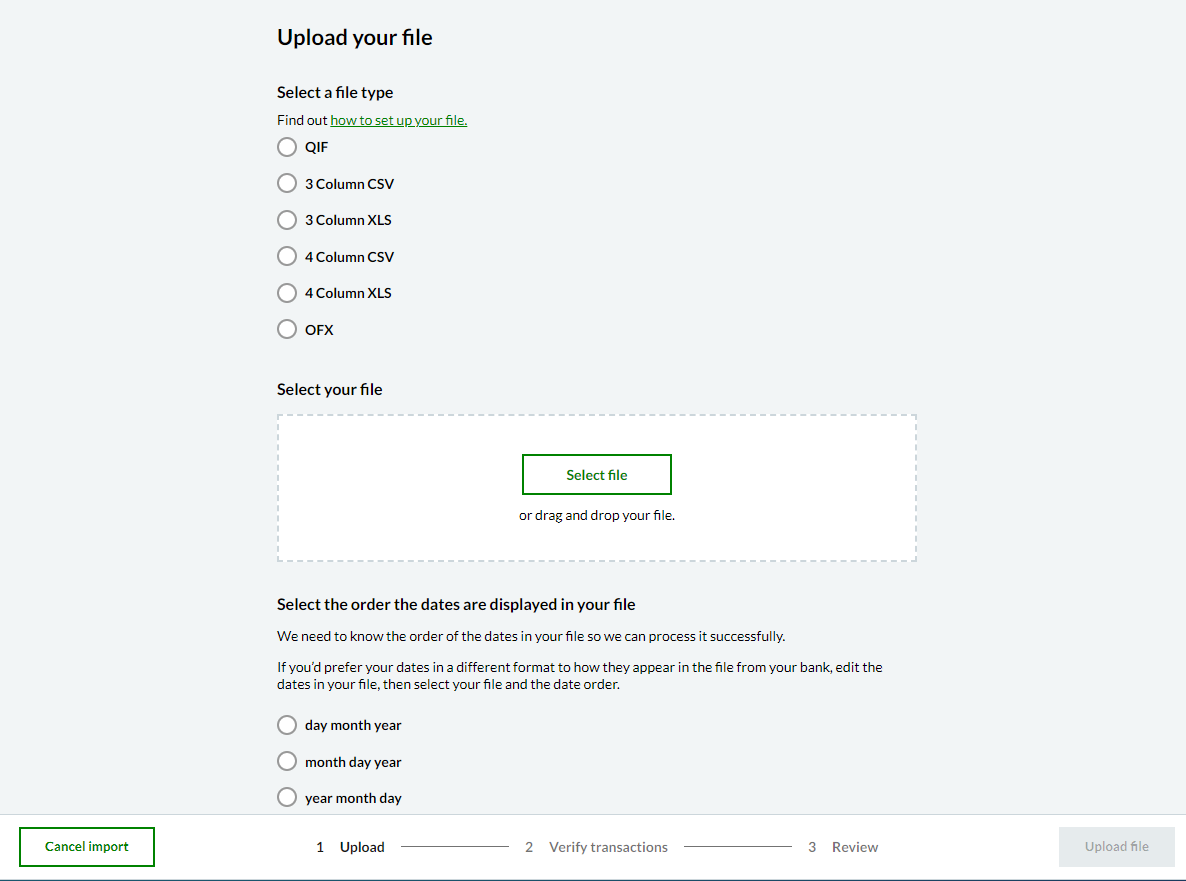Select day month year date order
This screenshot has width=1186, height=881.
(287, 725)
